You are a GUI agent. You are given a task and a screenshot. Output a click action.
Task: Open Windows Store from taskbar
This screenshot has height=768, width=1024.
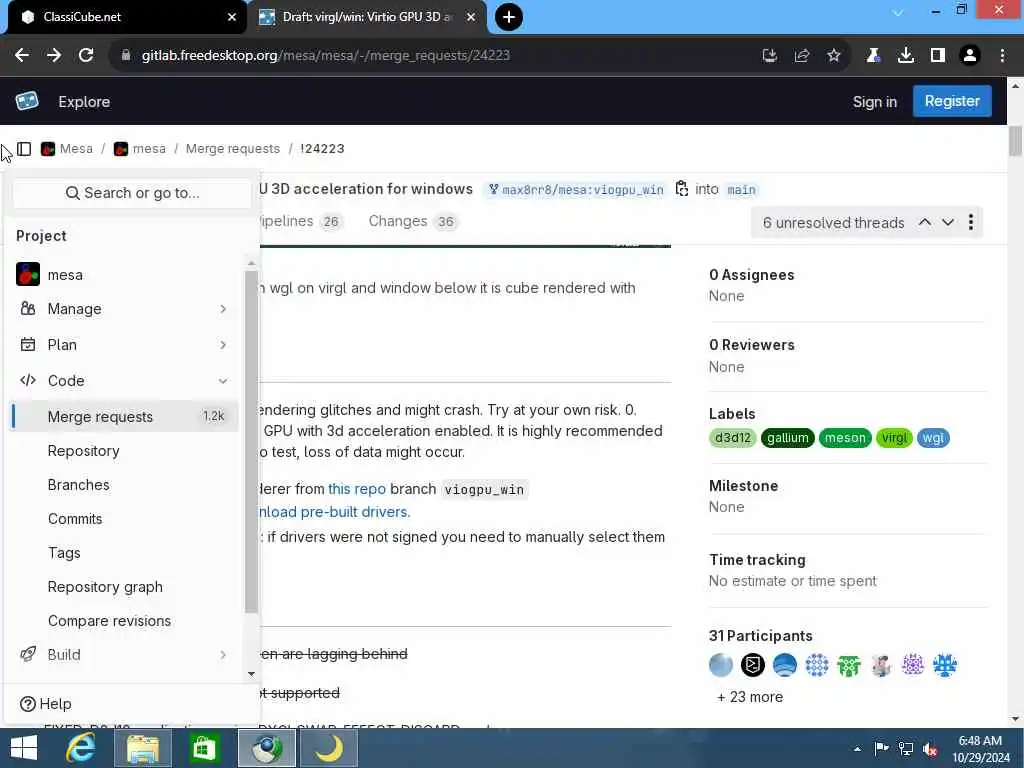[x=204, y=748]
